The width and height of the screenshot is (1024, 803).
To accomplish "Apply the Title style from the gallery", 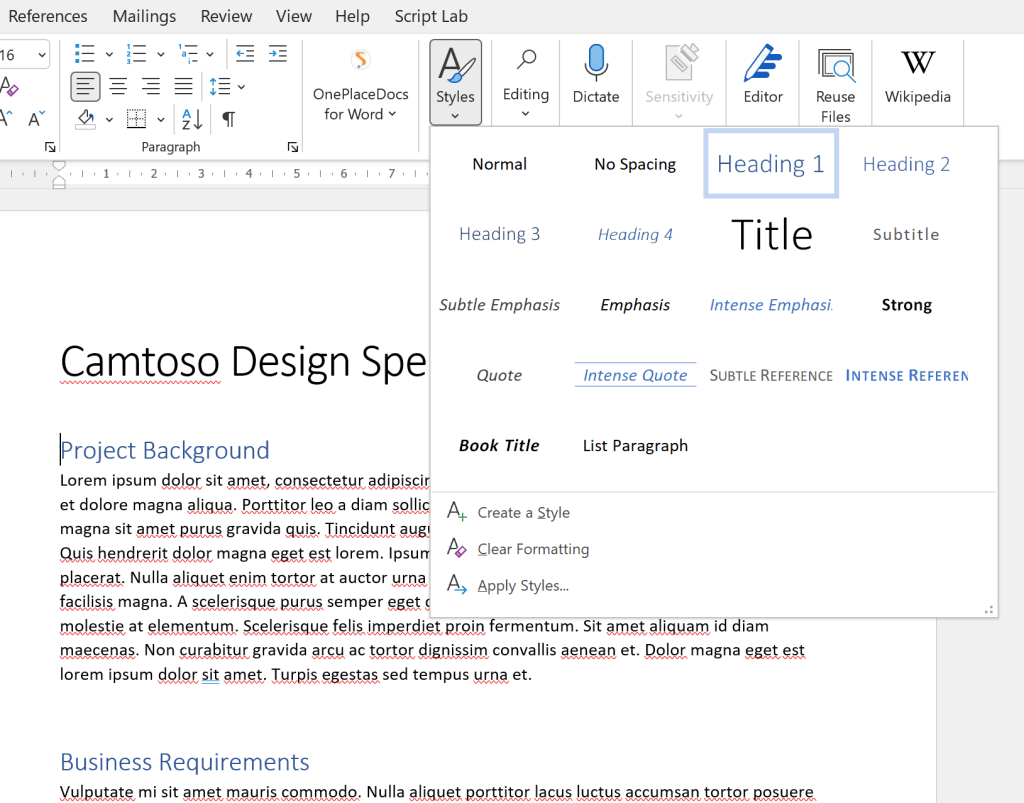I will point(771,235).
